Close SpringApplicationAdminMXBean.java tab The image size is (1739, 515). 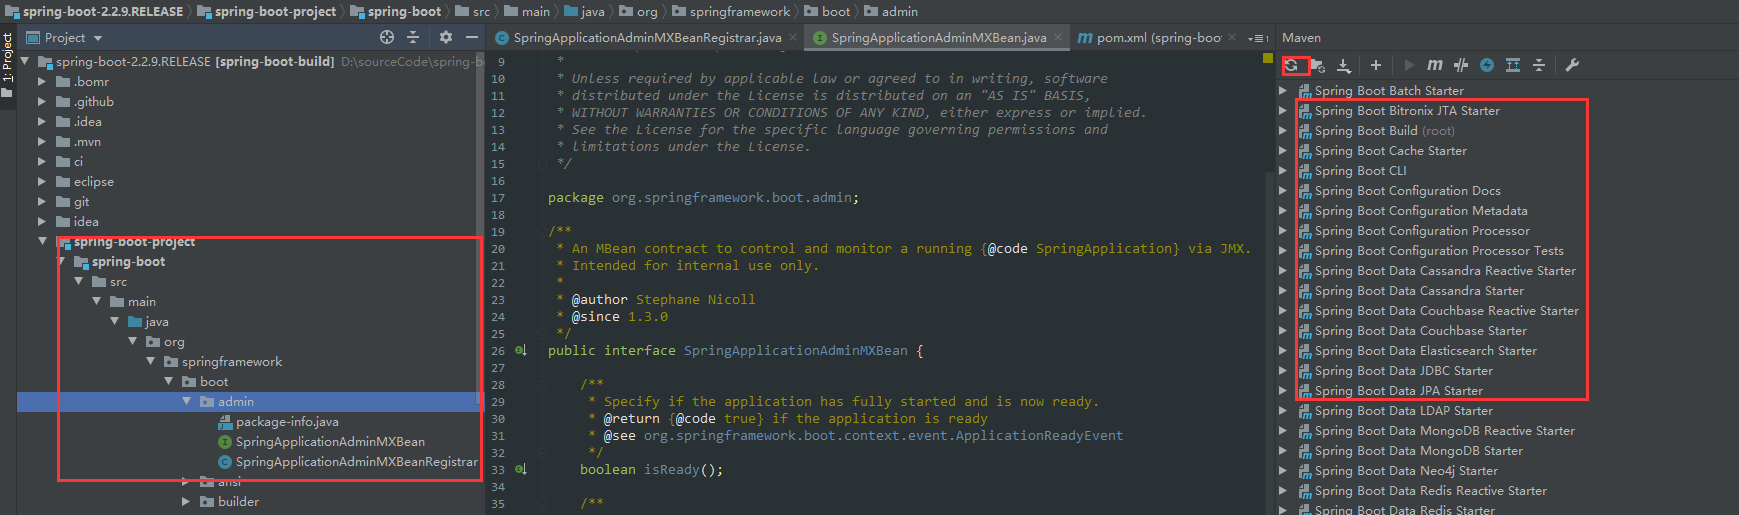tap(1058, 38)
